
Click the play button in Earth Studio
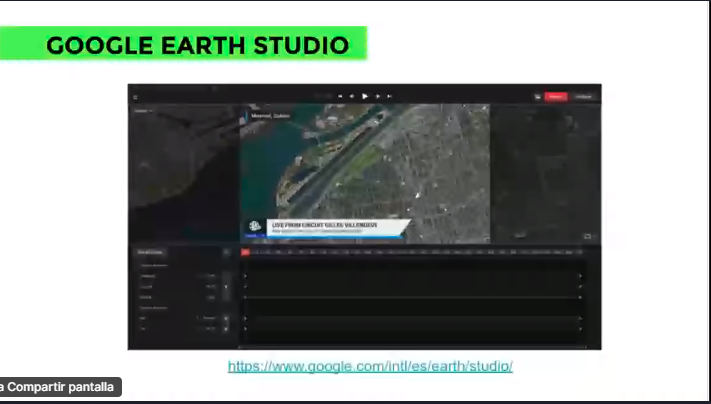pyautogui.click(x=365, y=96)
